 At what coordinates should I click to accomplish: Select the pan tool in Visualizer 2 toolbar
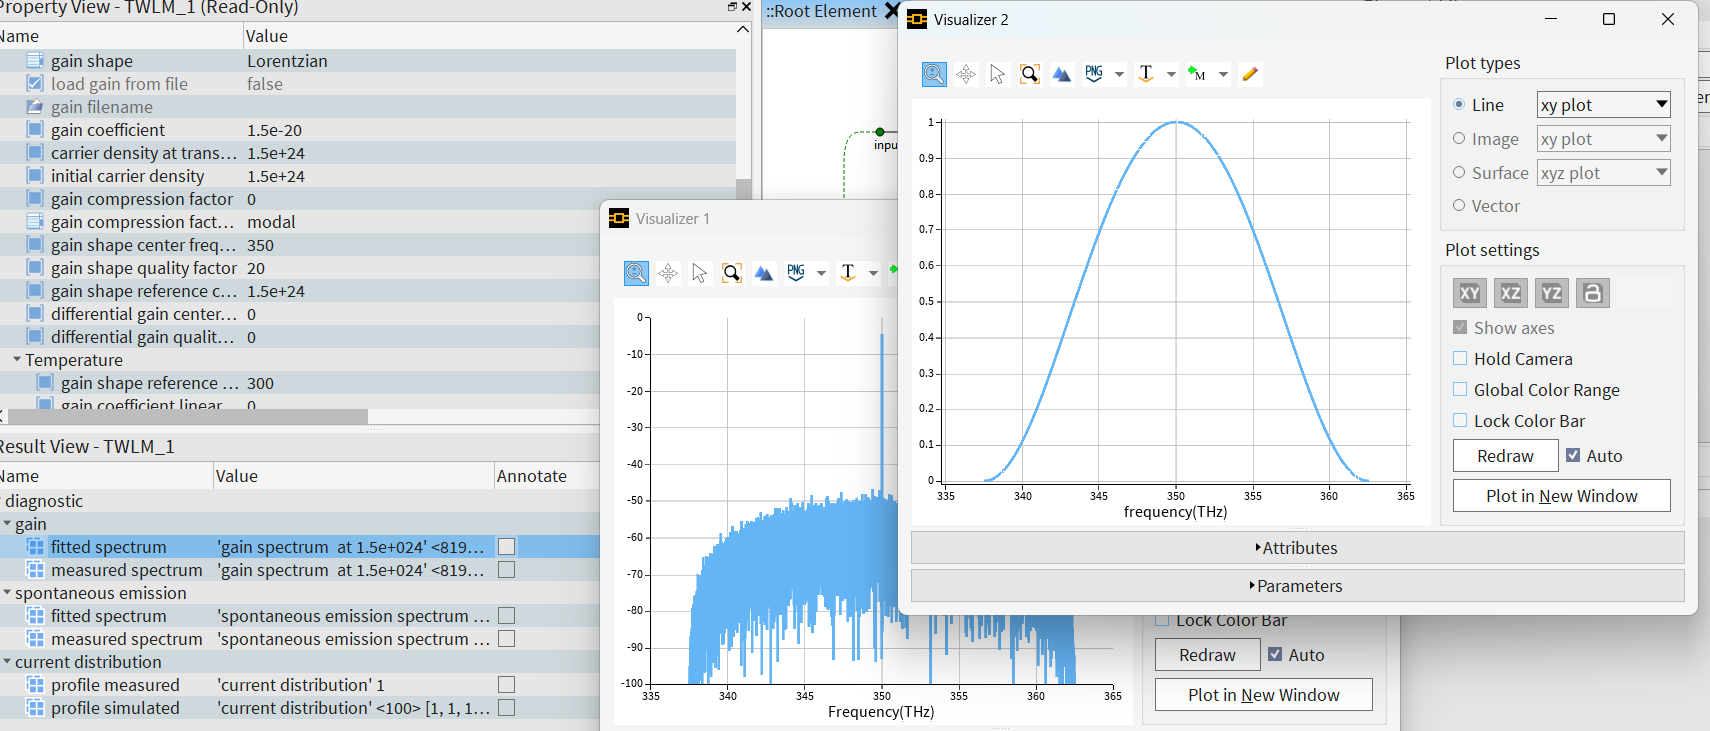point(966,74)
